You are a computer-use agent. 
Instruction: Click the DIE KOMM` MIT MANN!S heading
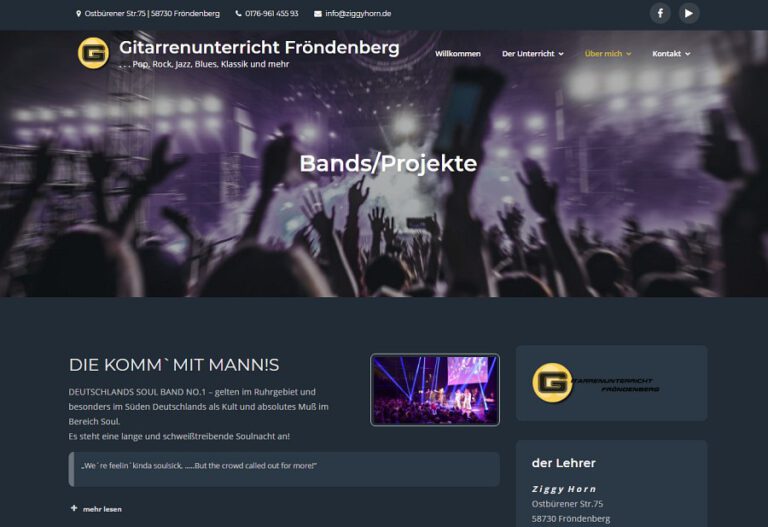[x=174, y=365]
